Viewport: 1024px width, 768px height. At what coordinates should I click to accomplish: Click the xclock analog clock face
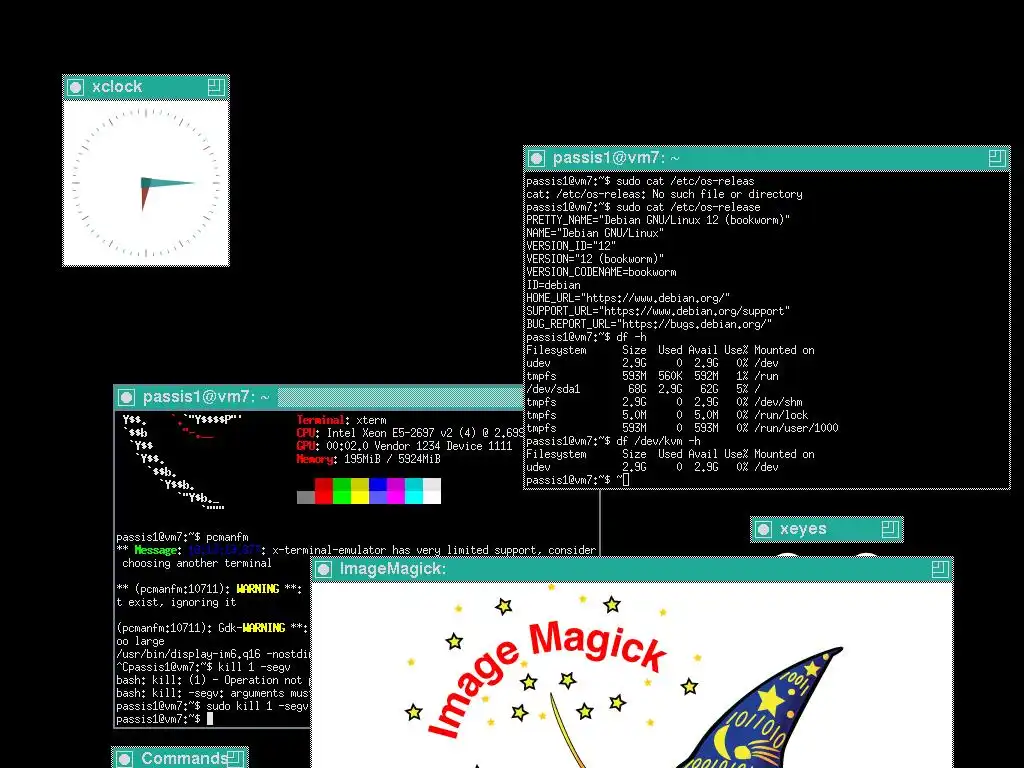[146, 183]
